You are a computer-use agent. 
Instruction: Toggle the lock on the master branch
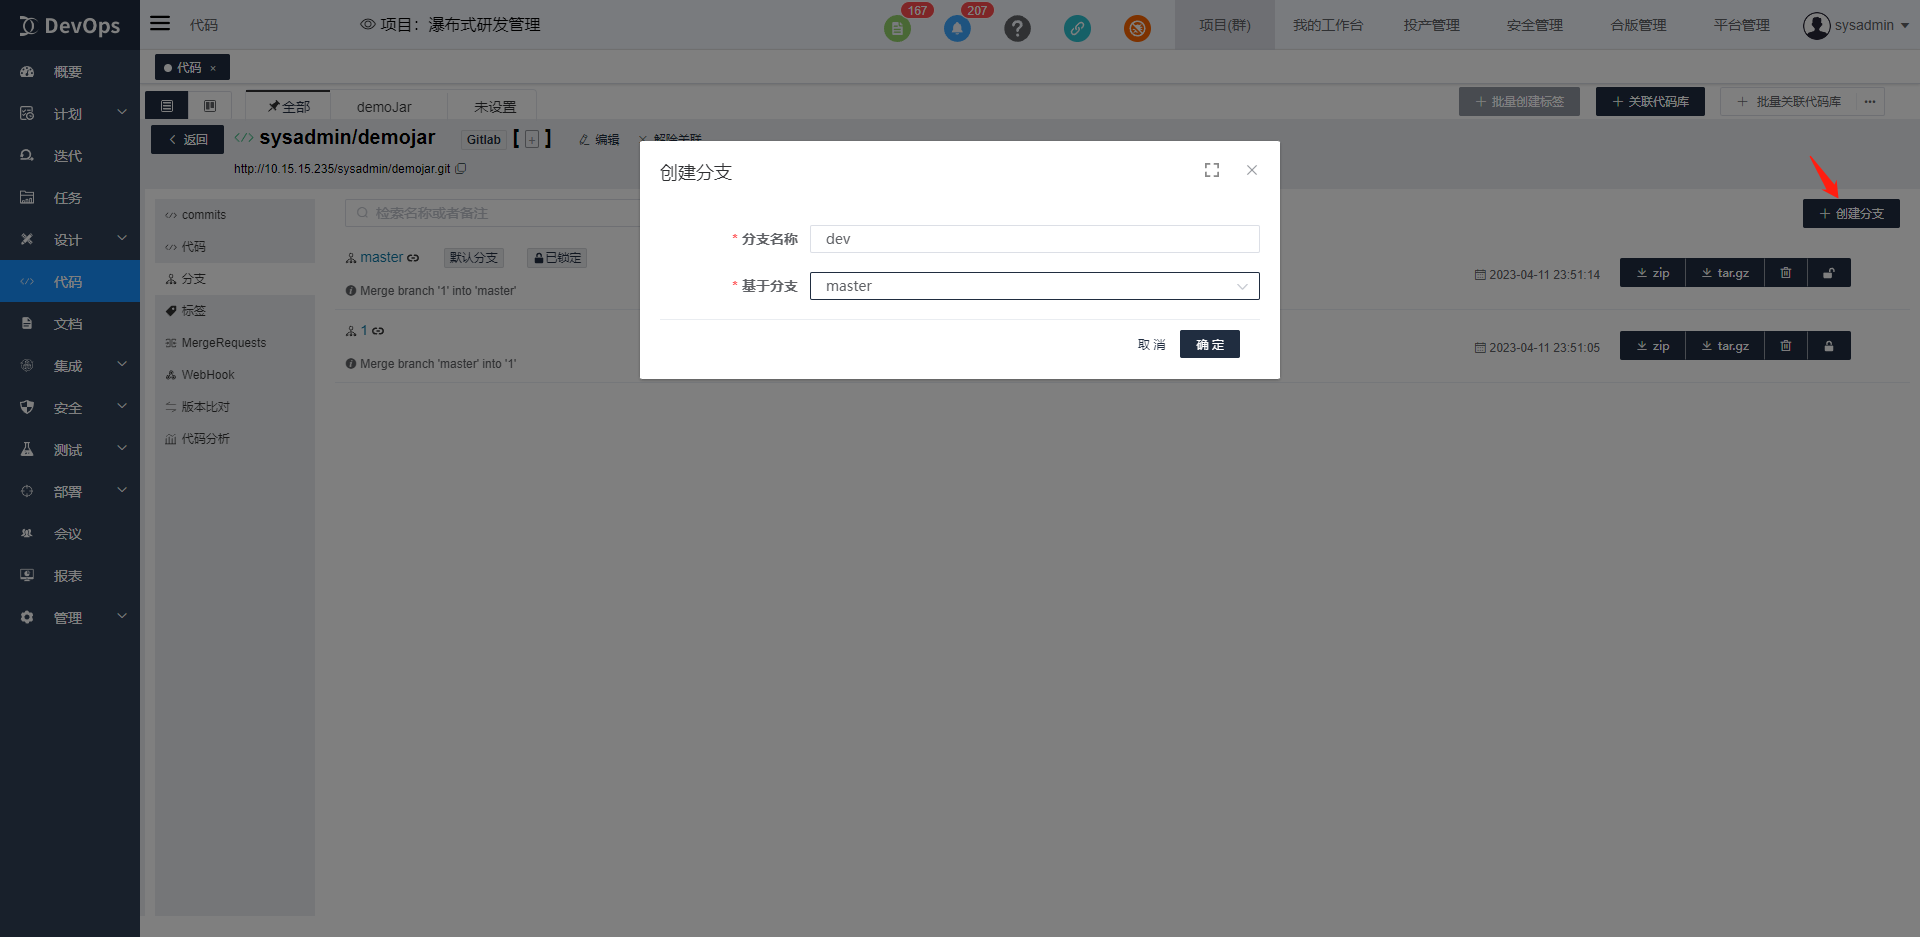[1829, 273]
